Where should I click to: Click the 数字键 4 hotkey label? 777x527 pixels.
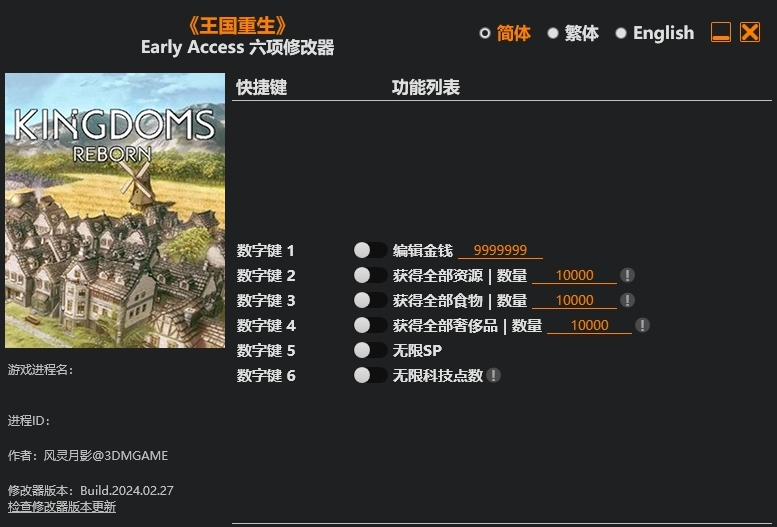266,326
